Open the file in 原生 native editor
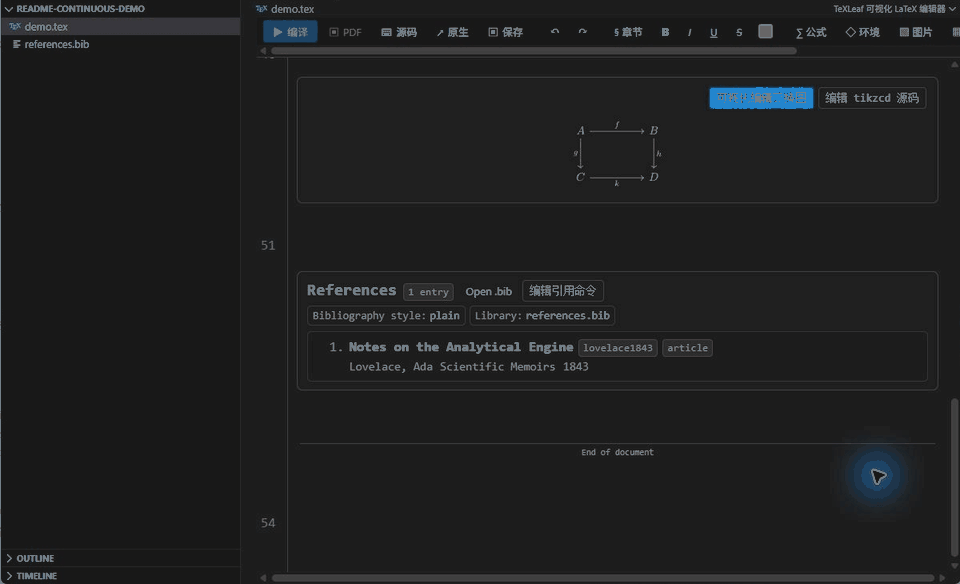The height and width of the screenshot is (584, 960). pyautogui.click(x=452, y=32)
